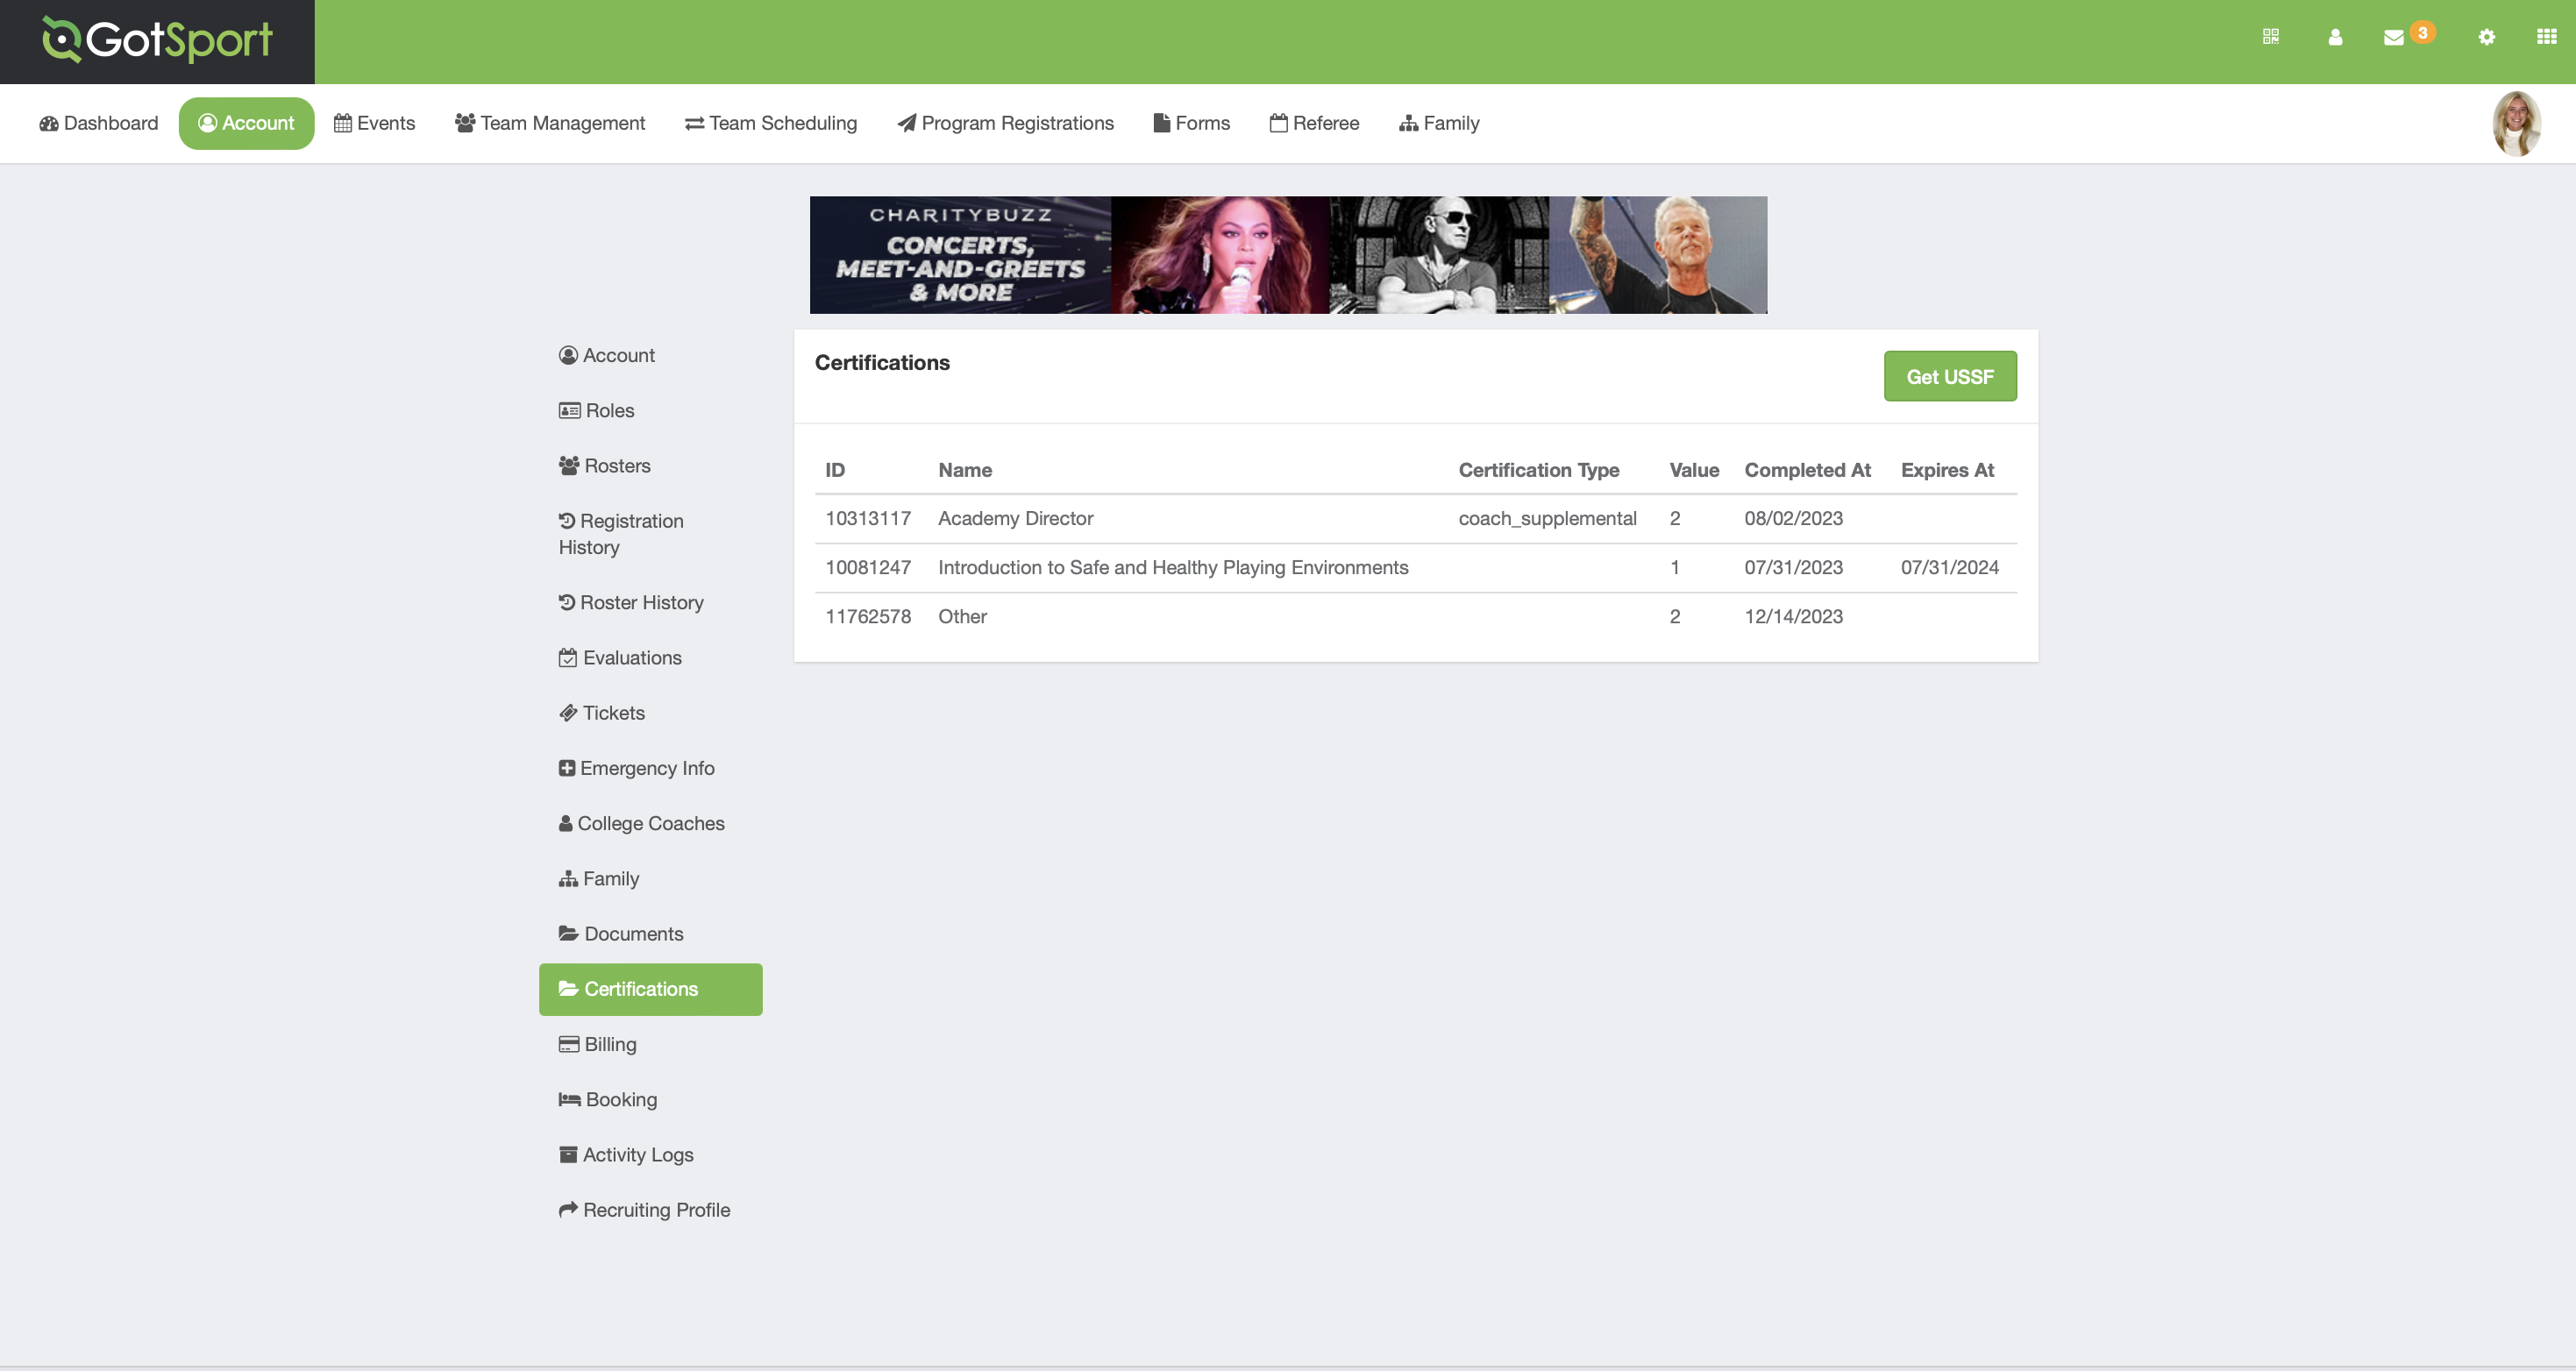The height and width of the screenshot is (1371, 2576).
Task: Open the user profile icon in header
Action: [x=2335, y=37]
